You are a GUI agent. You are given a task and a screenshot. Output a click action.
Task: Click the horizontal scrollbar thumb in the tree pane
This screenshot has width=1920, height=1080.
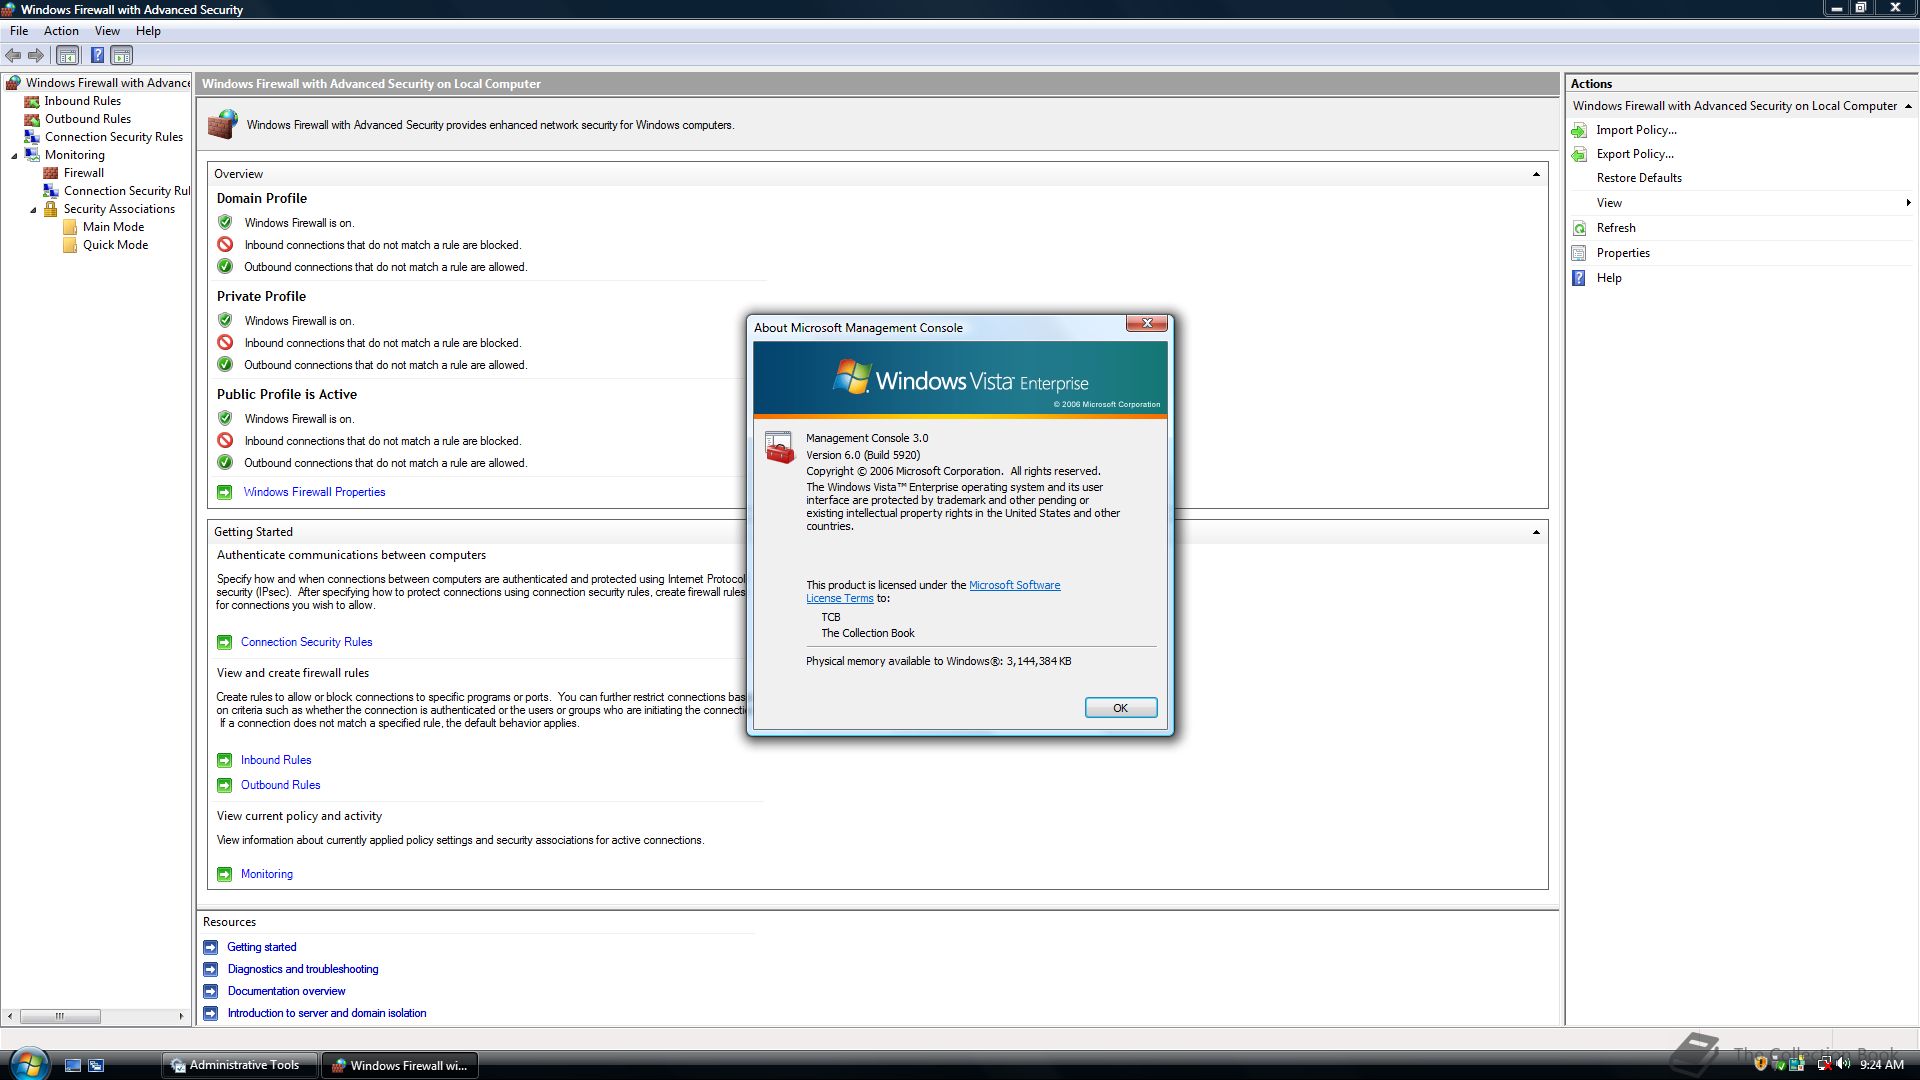click(x=60, y=1016)
